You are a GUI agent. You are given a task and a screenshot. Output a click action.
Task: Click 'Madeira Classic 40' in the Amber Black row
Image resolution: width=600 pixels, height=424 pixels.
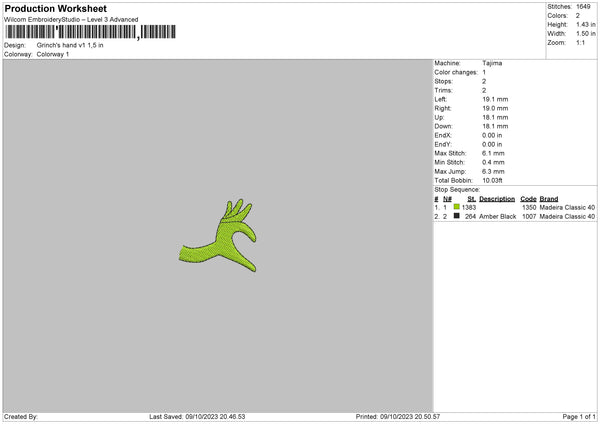point(567,217)
